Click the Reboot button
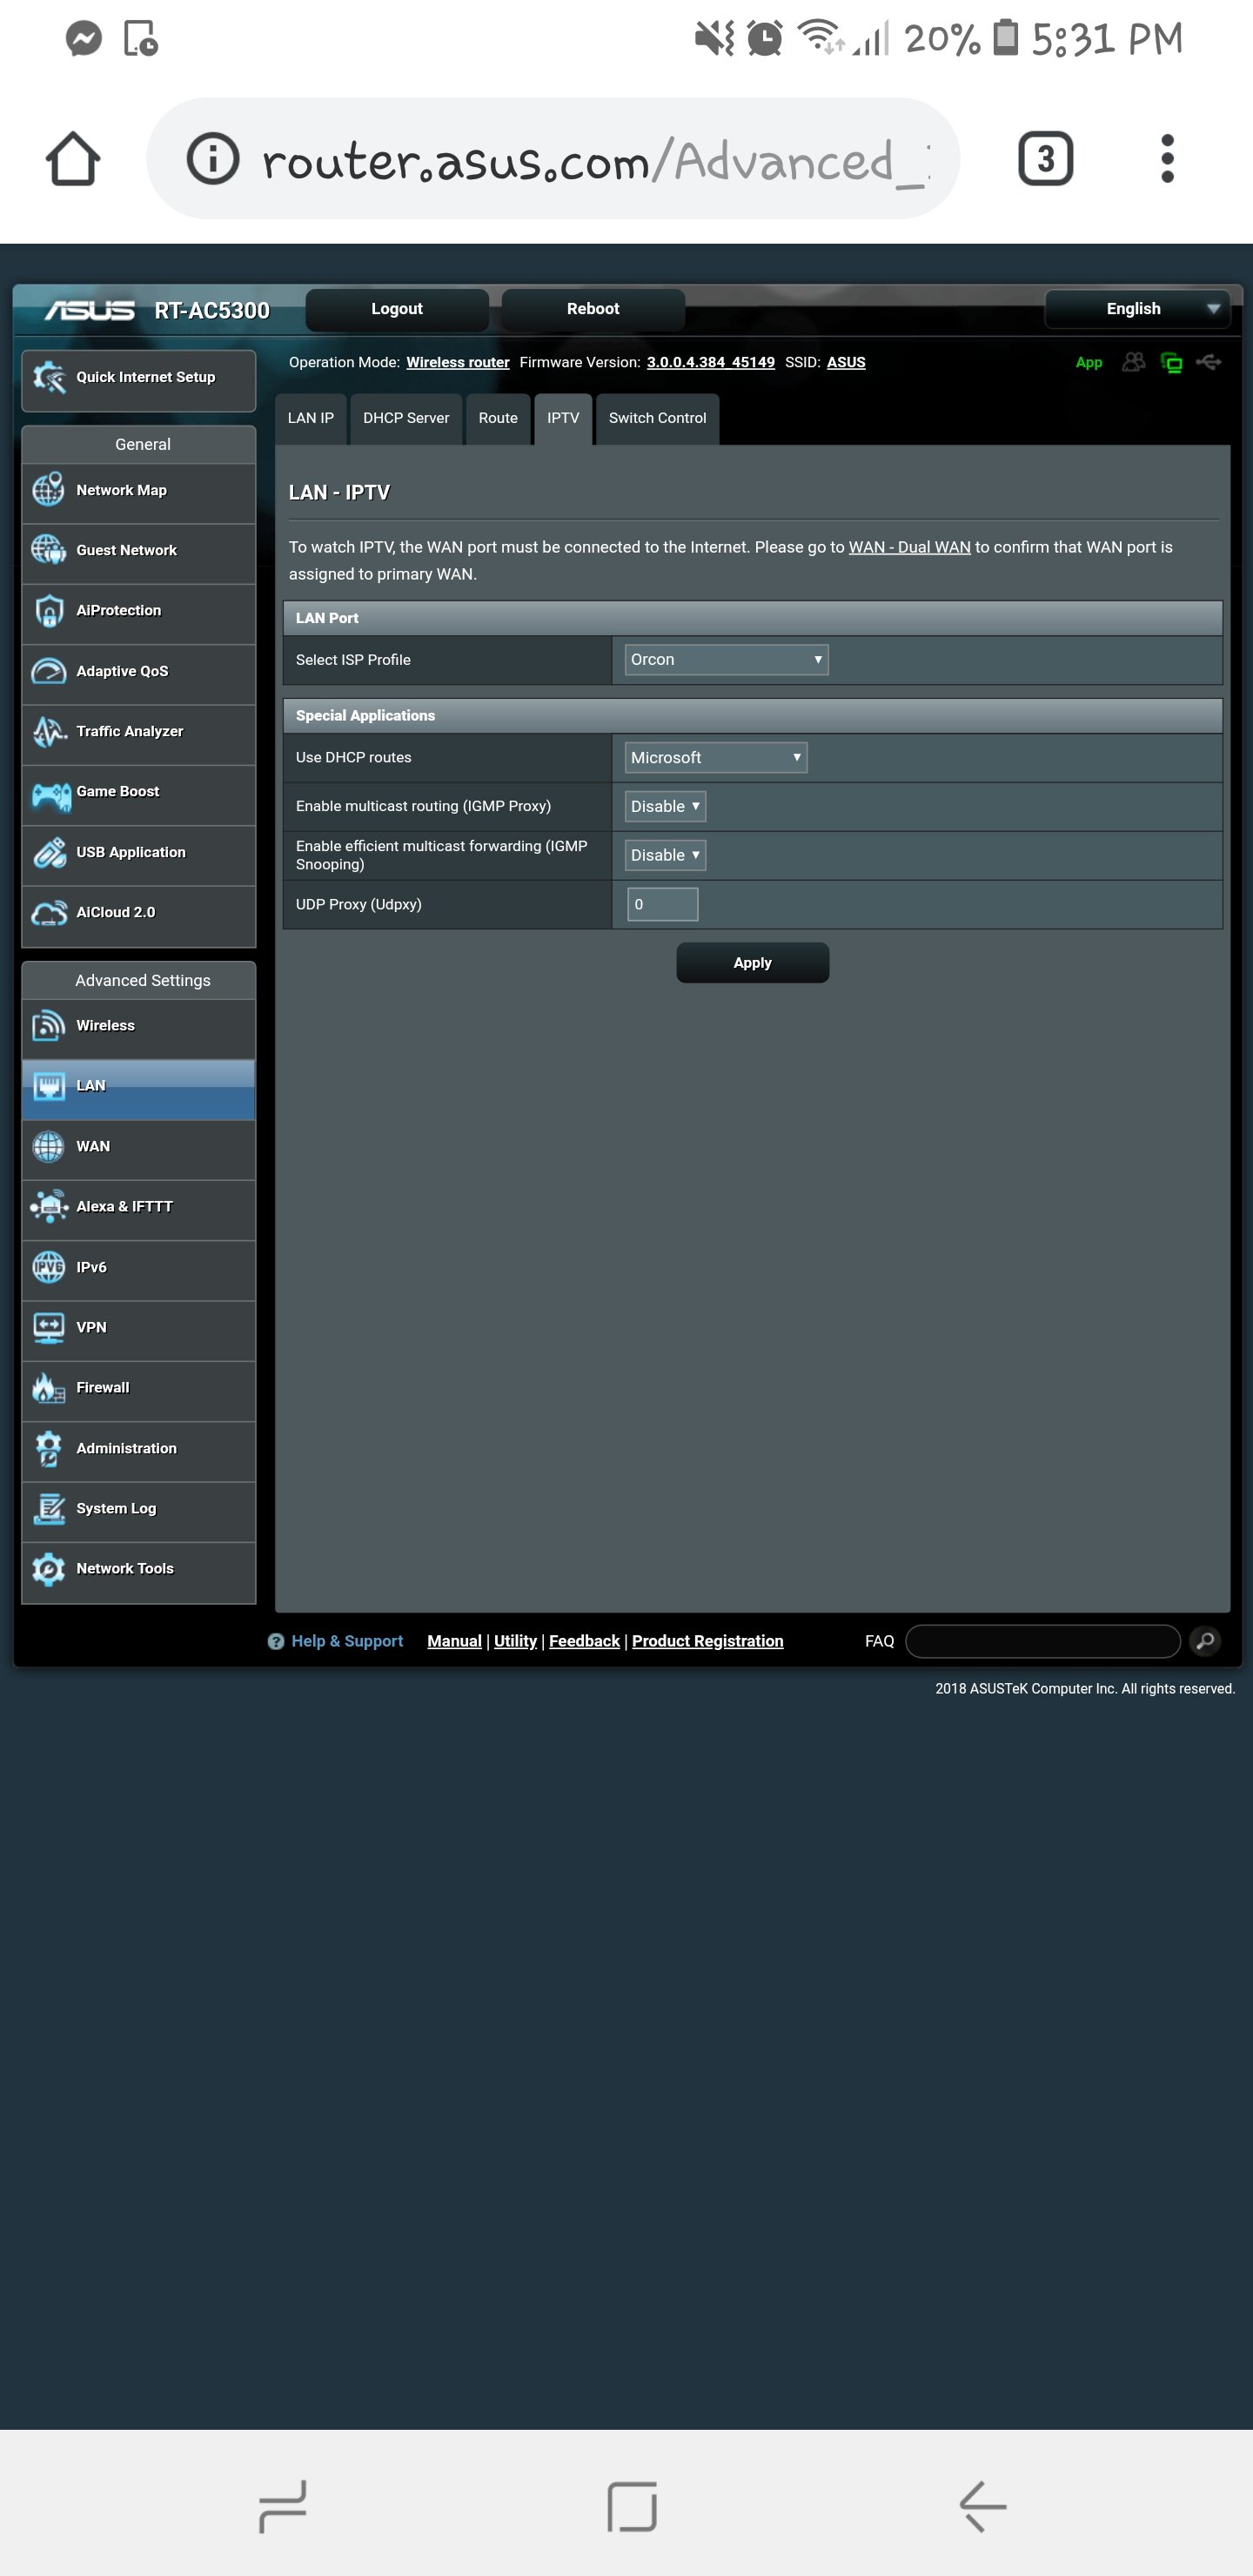1253x2576 pixels. coord(593,309)
